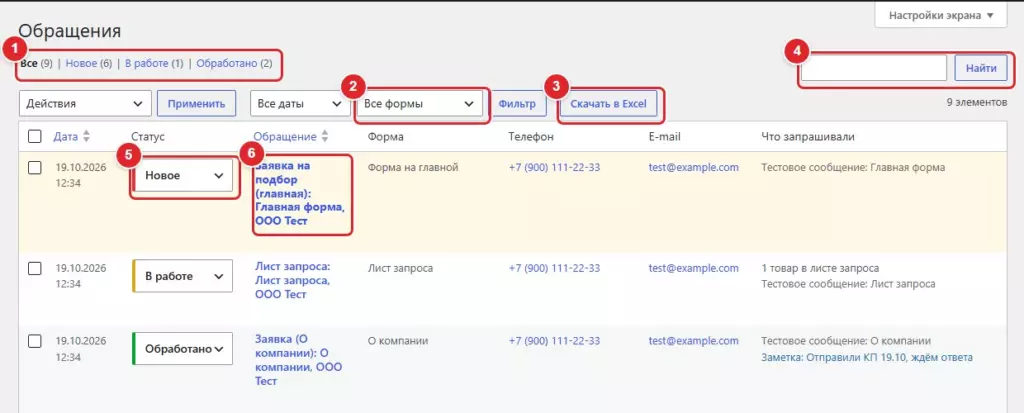This screenshot has height=413, width=1024.
Task: Click text Тестовое сообщение: О компании
Action: tap(846, 340)
